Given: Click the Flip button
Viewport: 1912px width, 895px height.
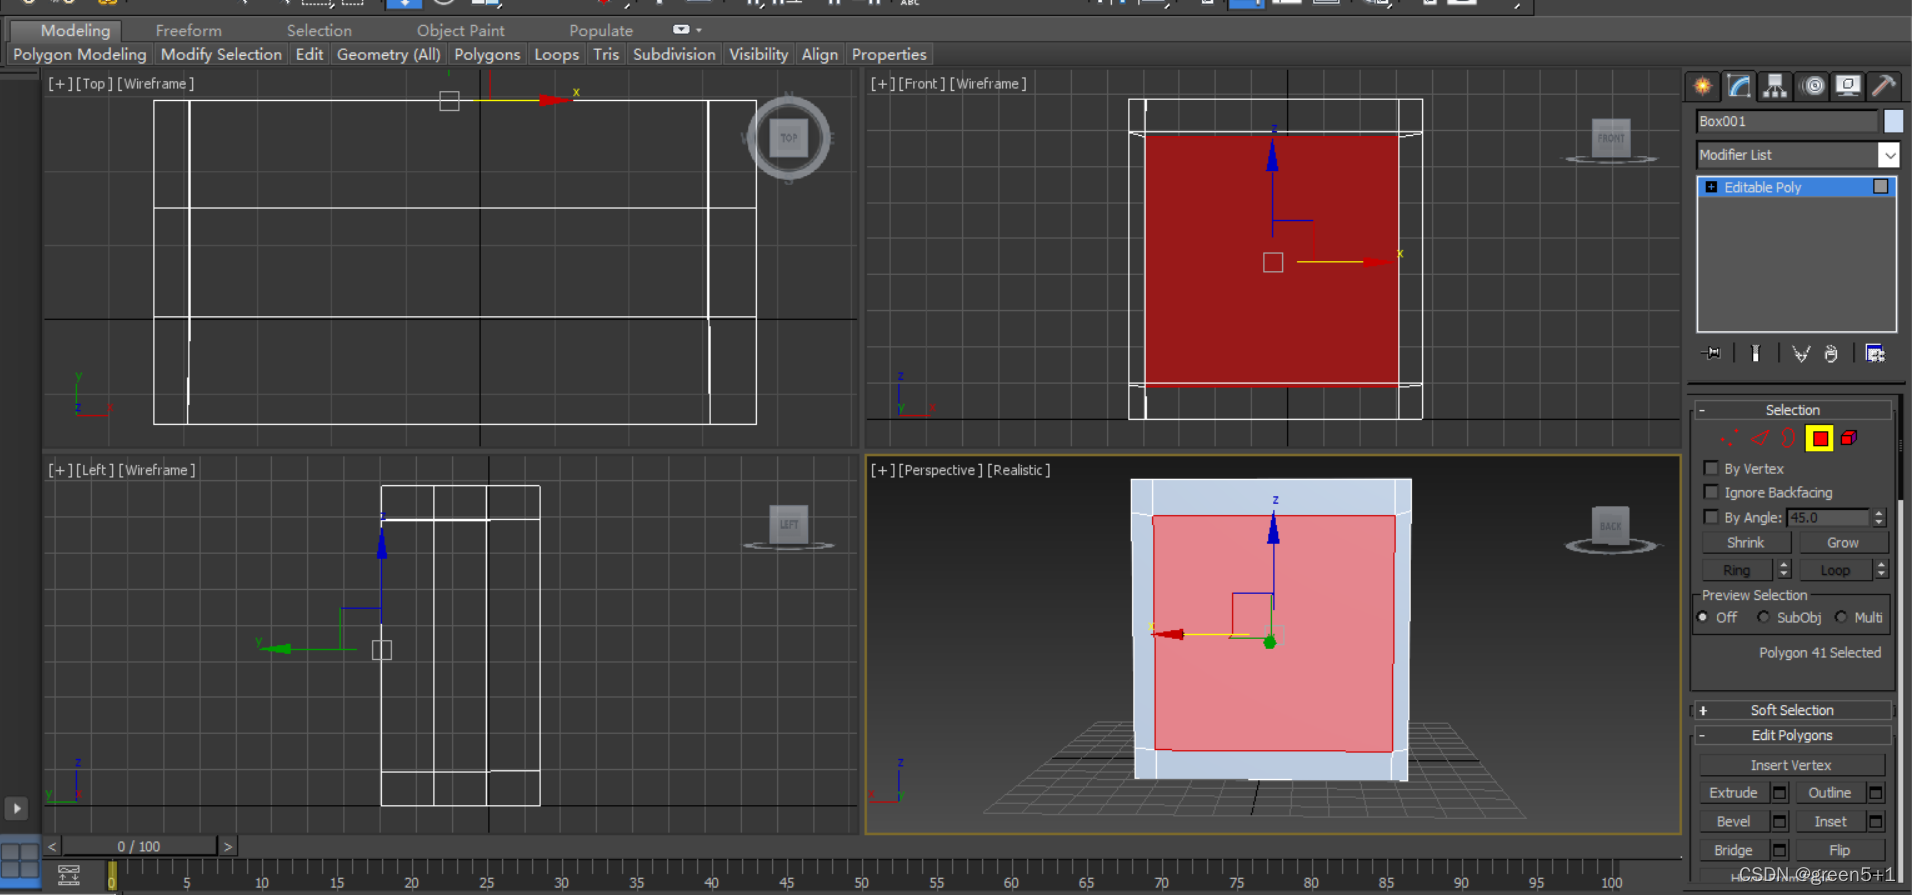Looking at the screenshot, I should 1839,850.
